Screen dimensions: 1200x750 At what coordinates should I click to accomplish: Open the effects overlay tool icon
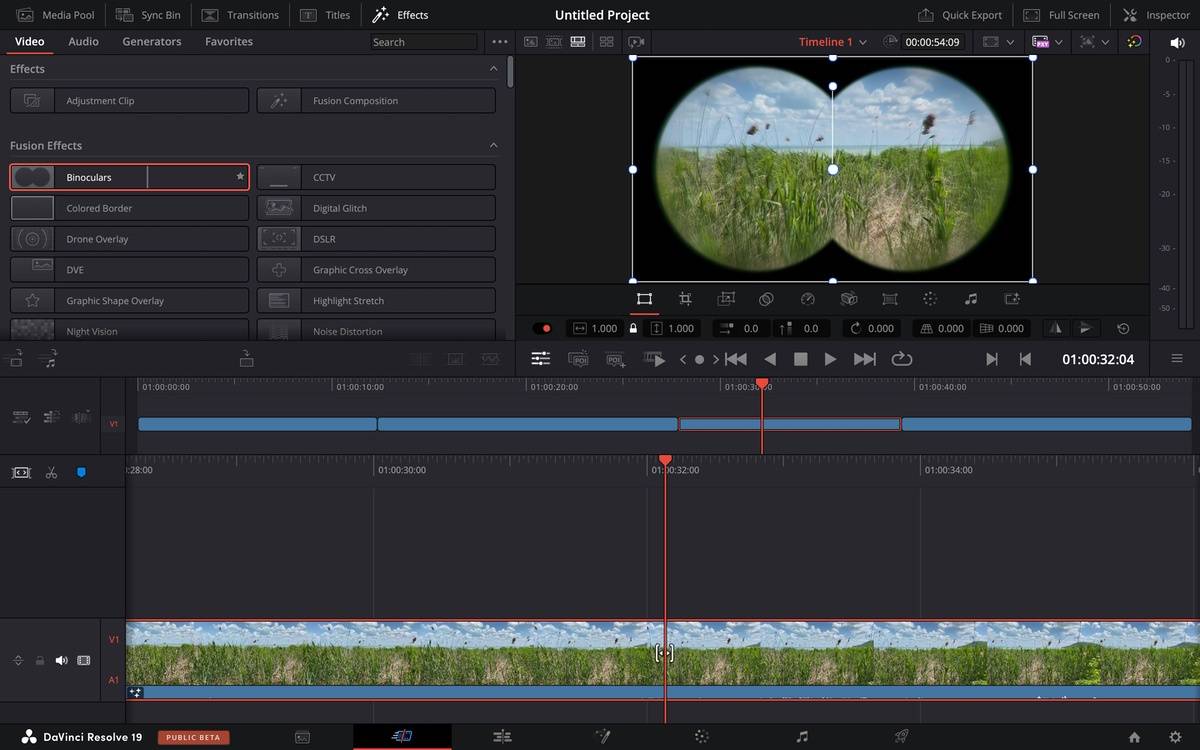(1011, 299)
